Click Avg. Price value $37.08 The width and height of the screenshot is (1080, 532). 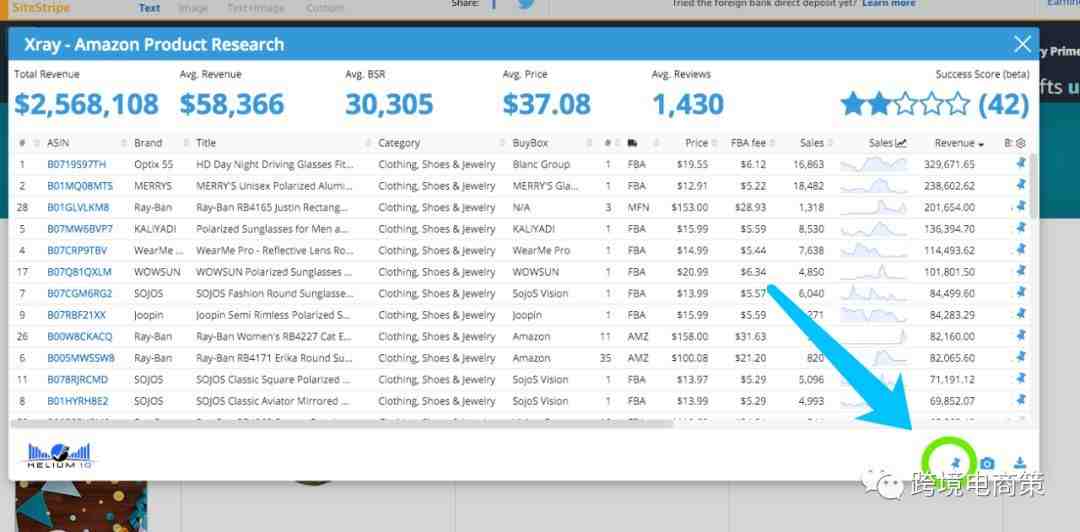pos(547,105)
